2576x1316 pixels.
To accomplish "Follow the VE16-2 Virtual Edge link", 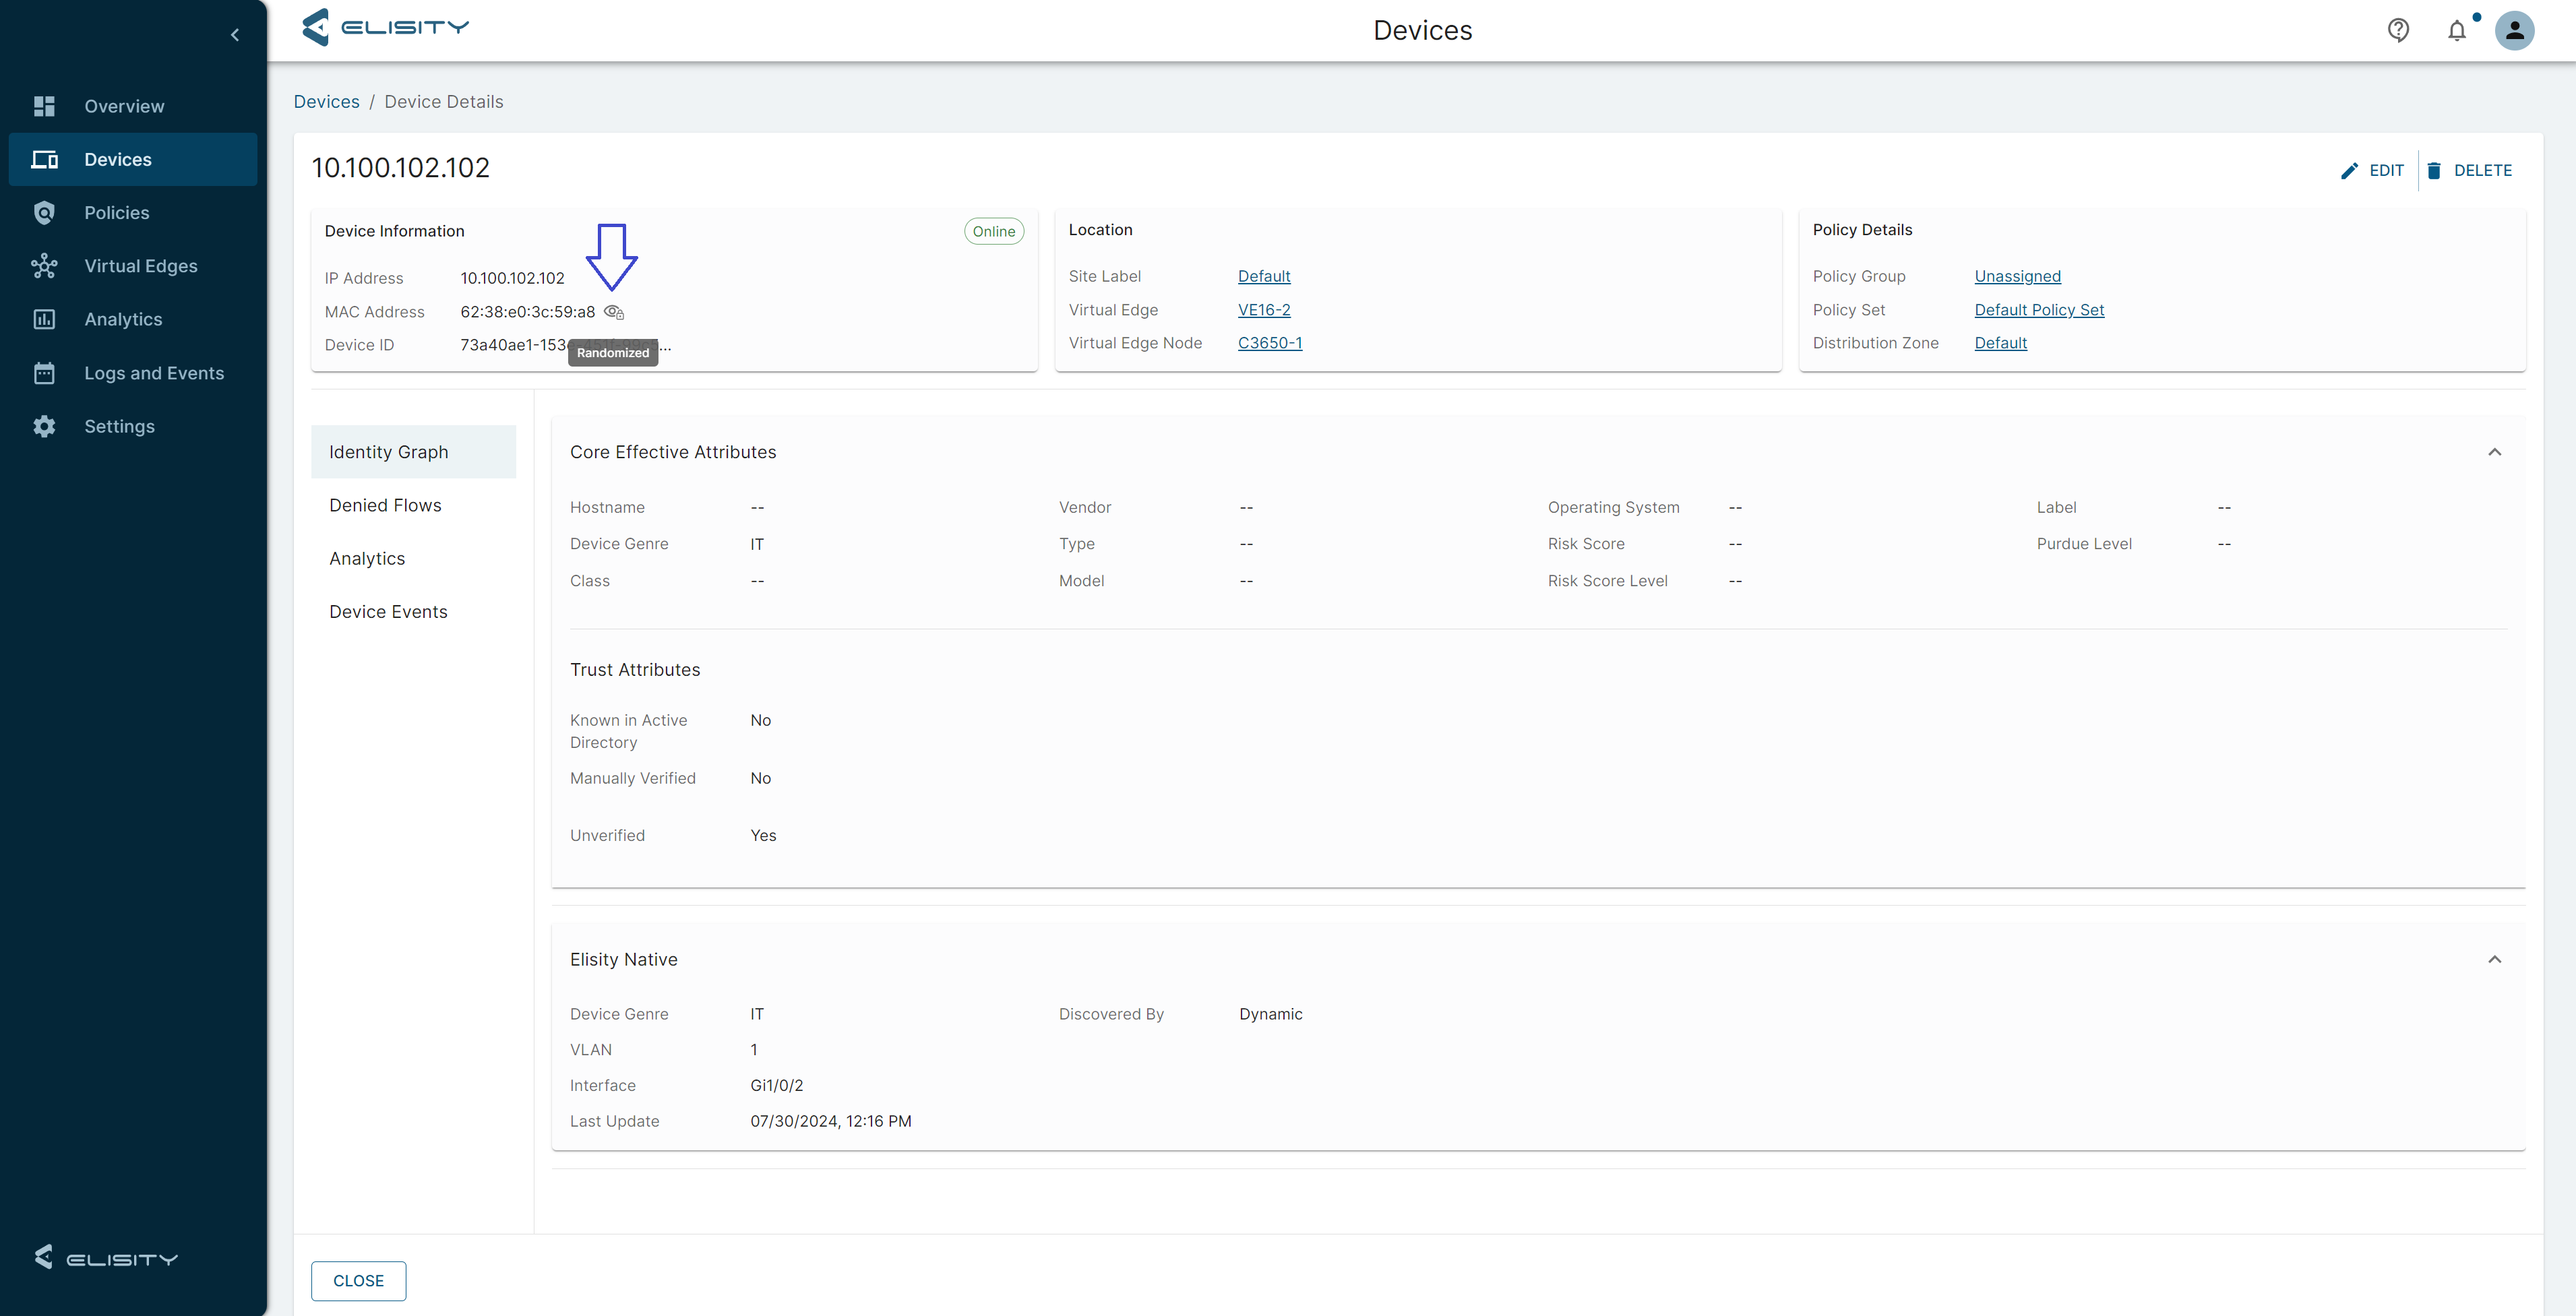I will coord(1264,310).
